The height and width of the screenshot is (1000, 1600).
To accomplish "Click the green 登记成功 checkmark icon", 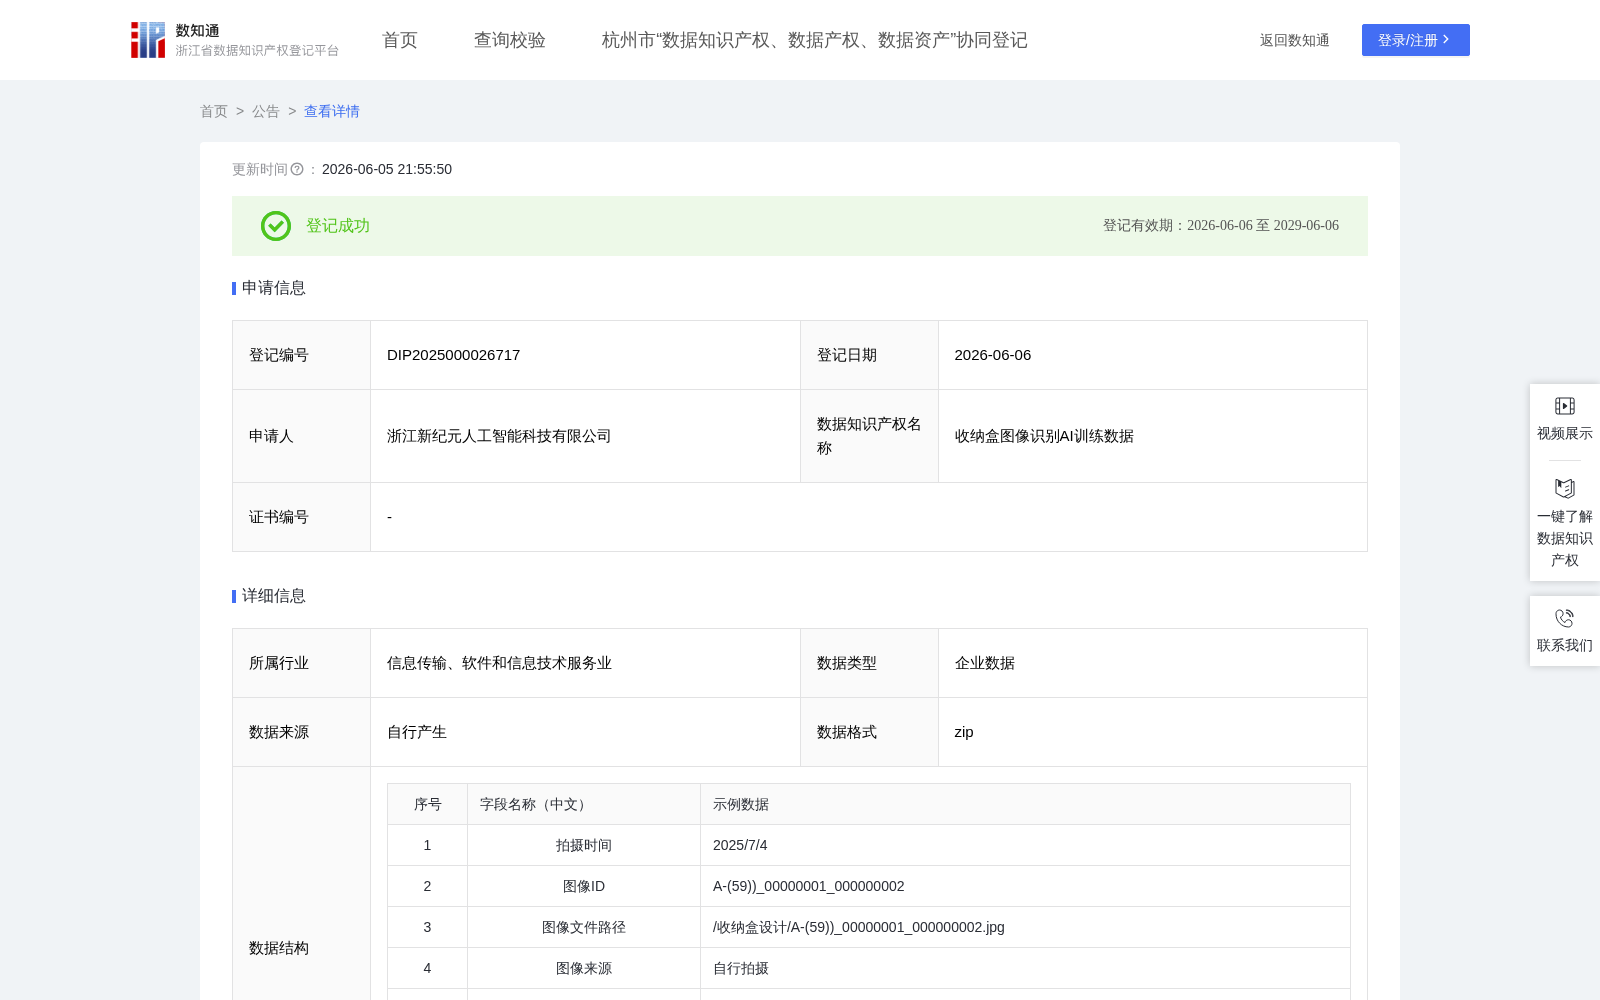I will tap(276, 226).
